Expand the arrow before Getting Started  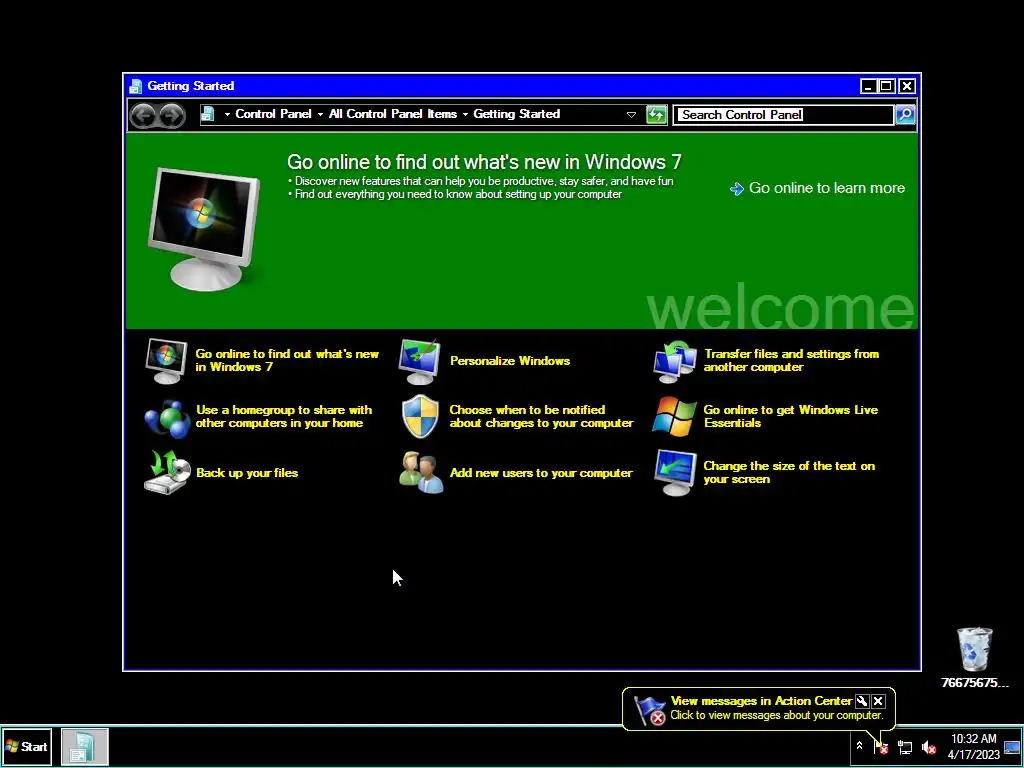(465, 114)
